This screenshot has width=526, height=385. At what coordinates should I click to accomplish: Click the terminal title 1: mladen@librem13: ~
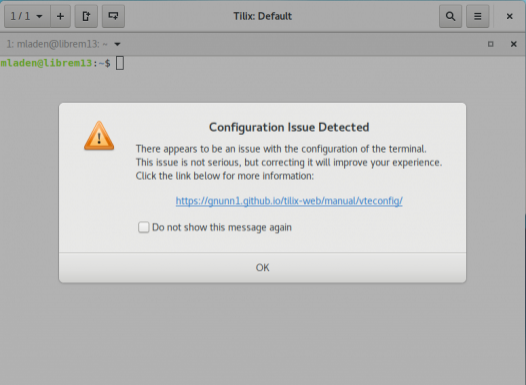[x=57, y=44]
